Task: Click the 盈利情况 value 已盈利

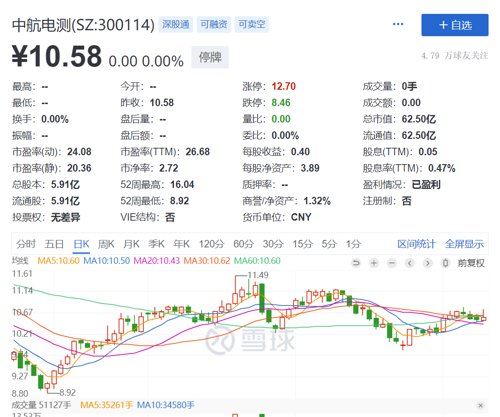Action: [x=426, y=184]
